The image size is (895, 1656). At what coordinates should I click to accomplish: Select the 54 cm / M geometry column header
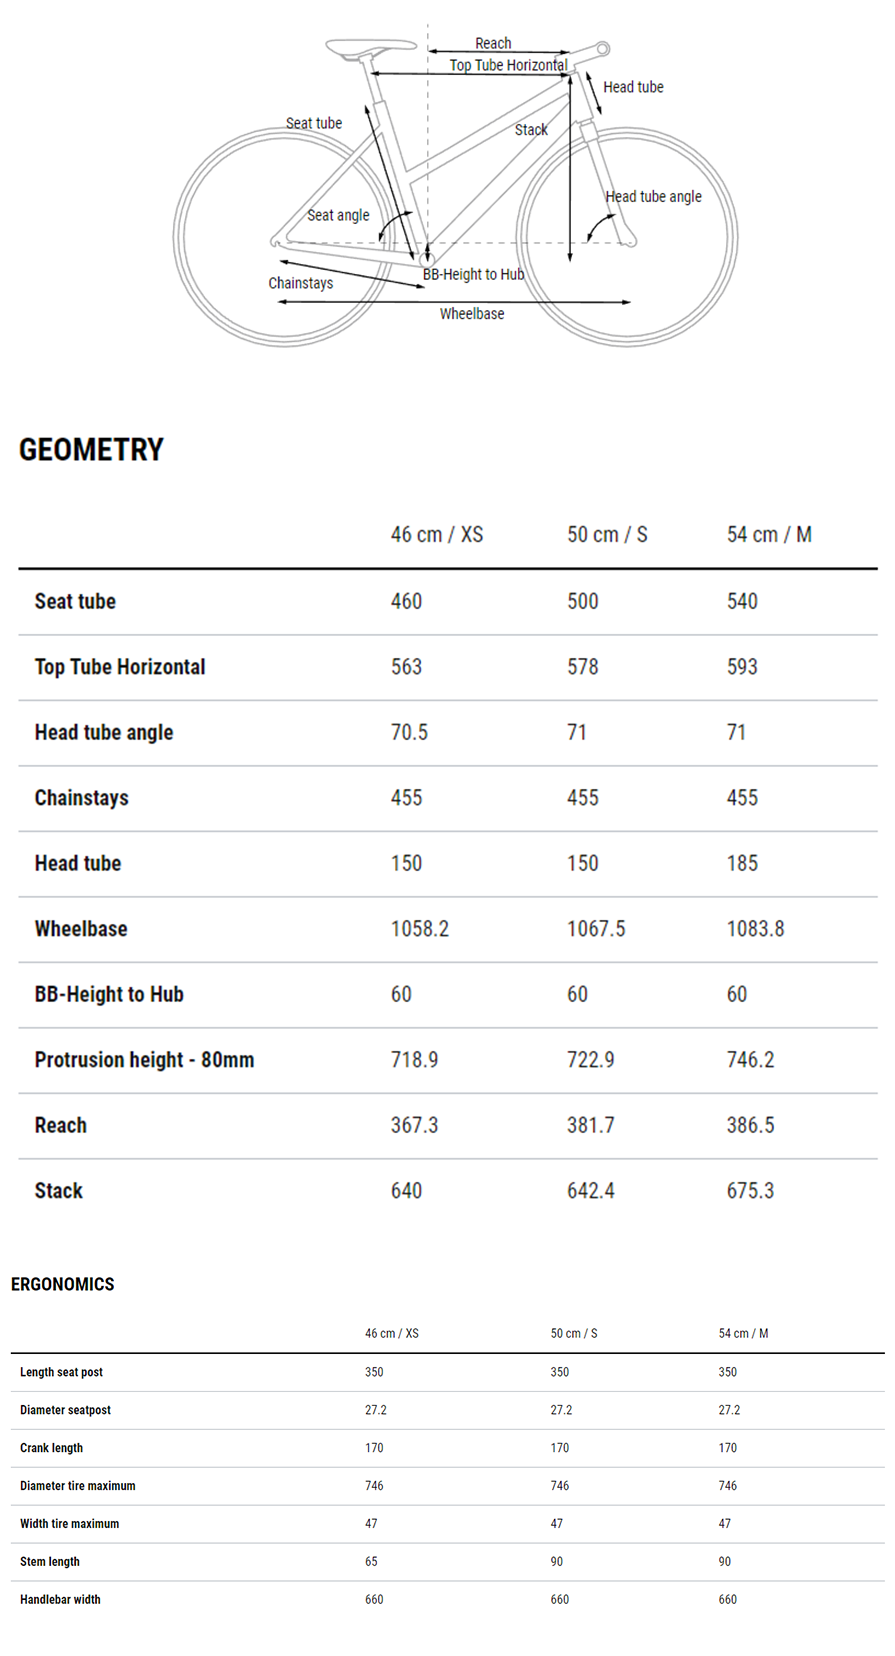point(769,535)
